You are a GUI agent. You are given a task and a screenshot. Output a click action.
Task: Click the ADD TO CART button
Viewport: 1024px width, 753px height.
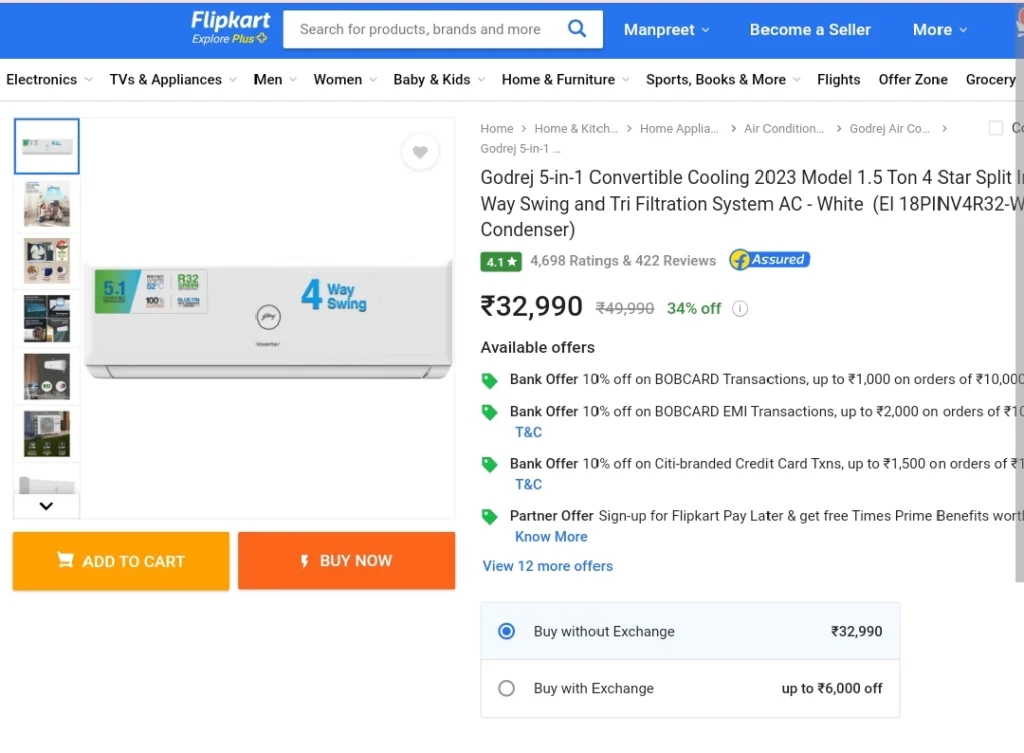point(121,561)
